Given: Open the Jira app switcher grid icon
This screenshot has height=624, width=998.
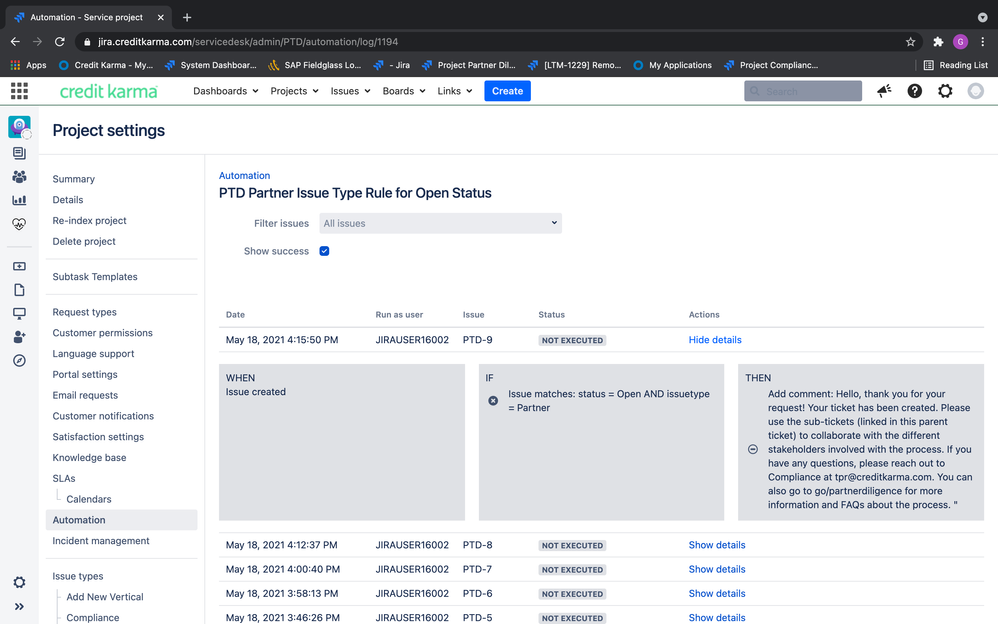Looking at the screenshot, I should click(19, 91).
